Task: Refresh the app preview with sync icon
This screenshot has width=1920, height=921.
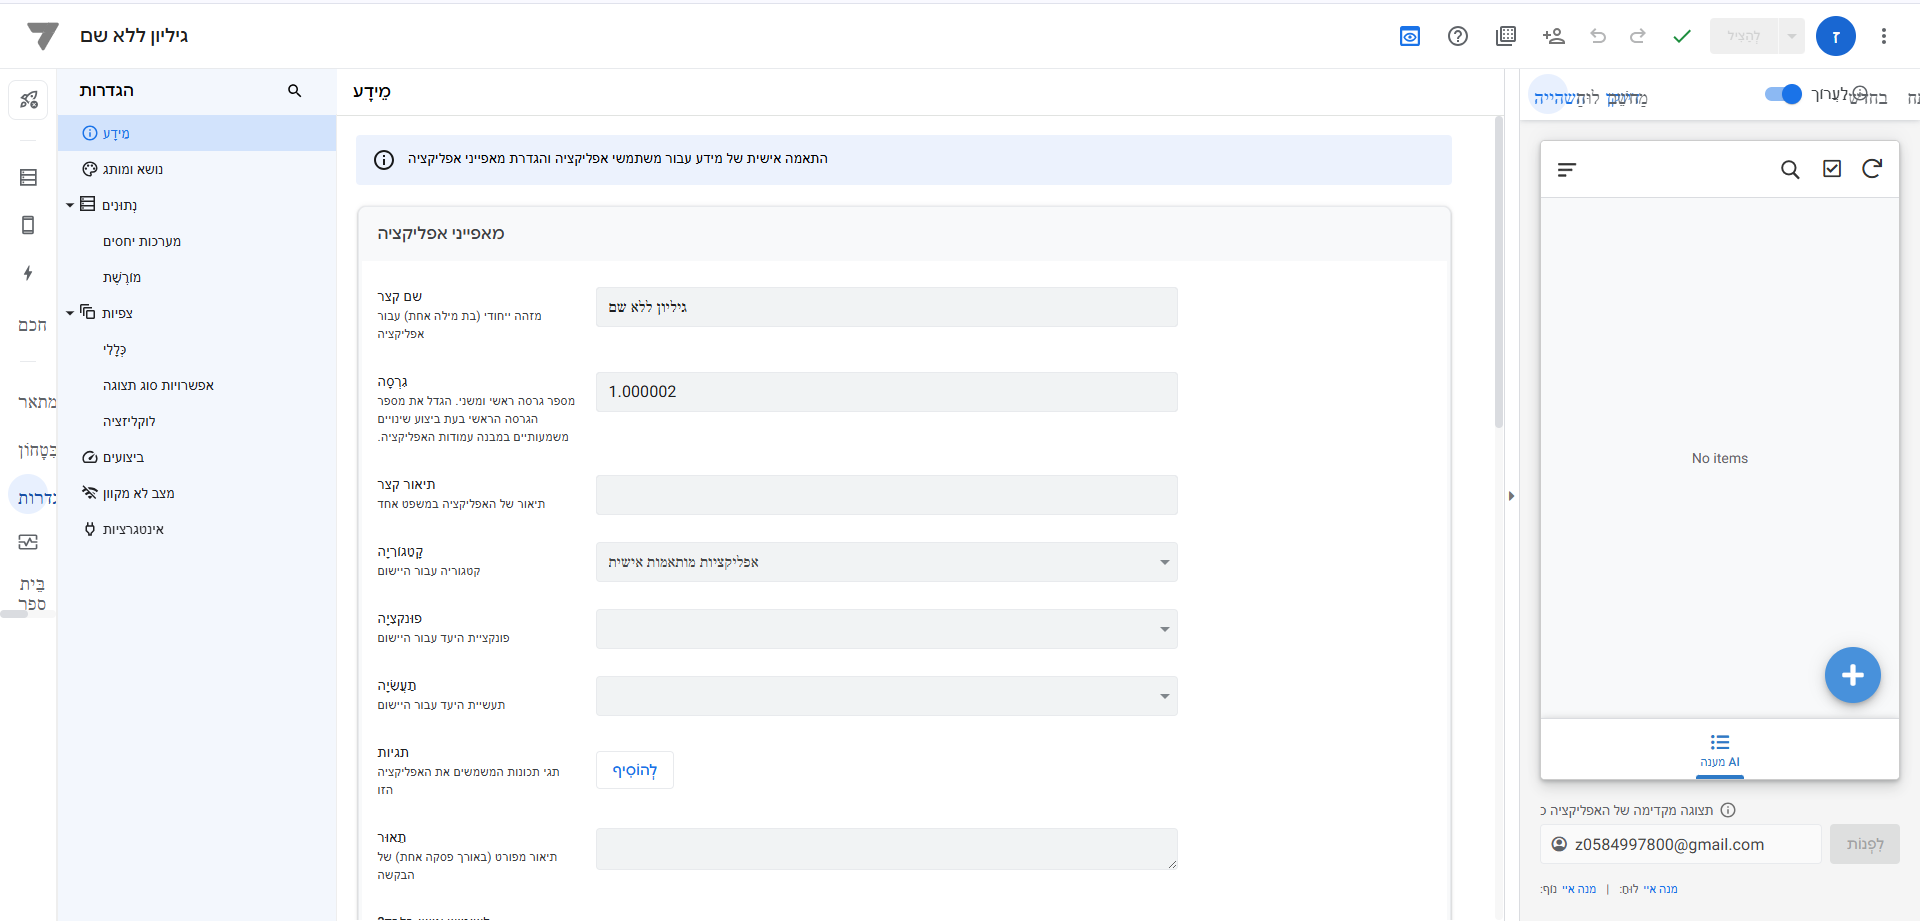Action: [x=1872, y=169]
